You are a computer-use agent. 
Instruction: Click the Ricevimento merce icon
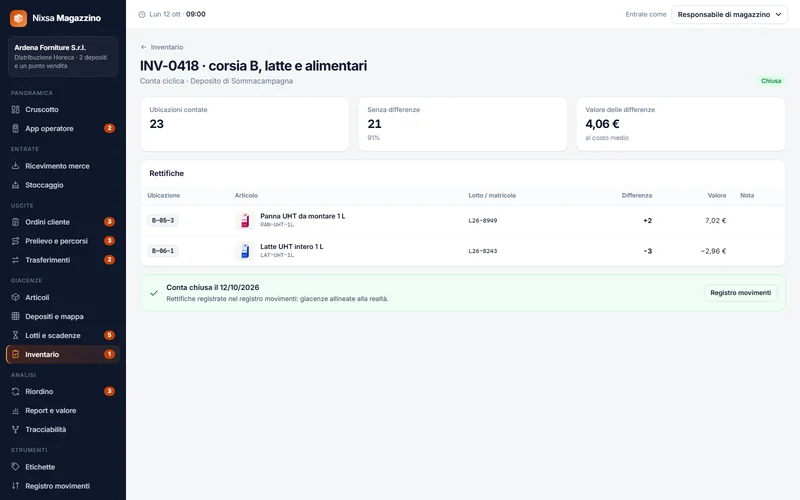15,166
